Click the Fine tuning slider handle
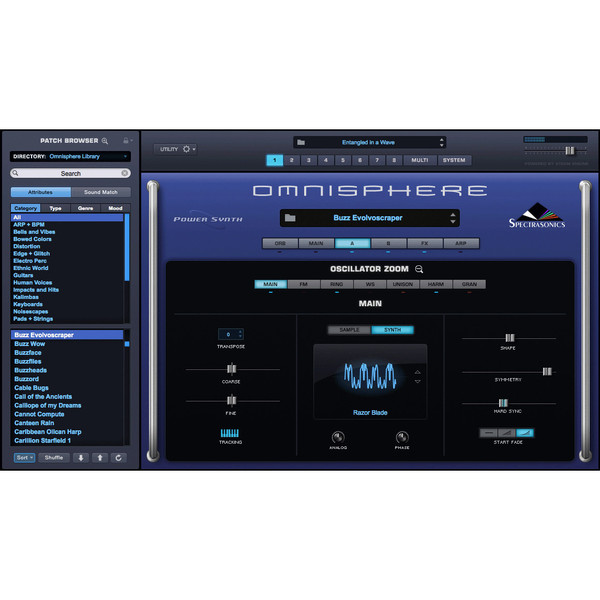The width and height of the screenshot is (600, 600). click(x=231, y=401)
